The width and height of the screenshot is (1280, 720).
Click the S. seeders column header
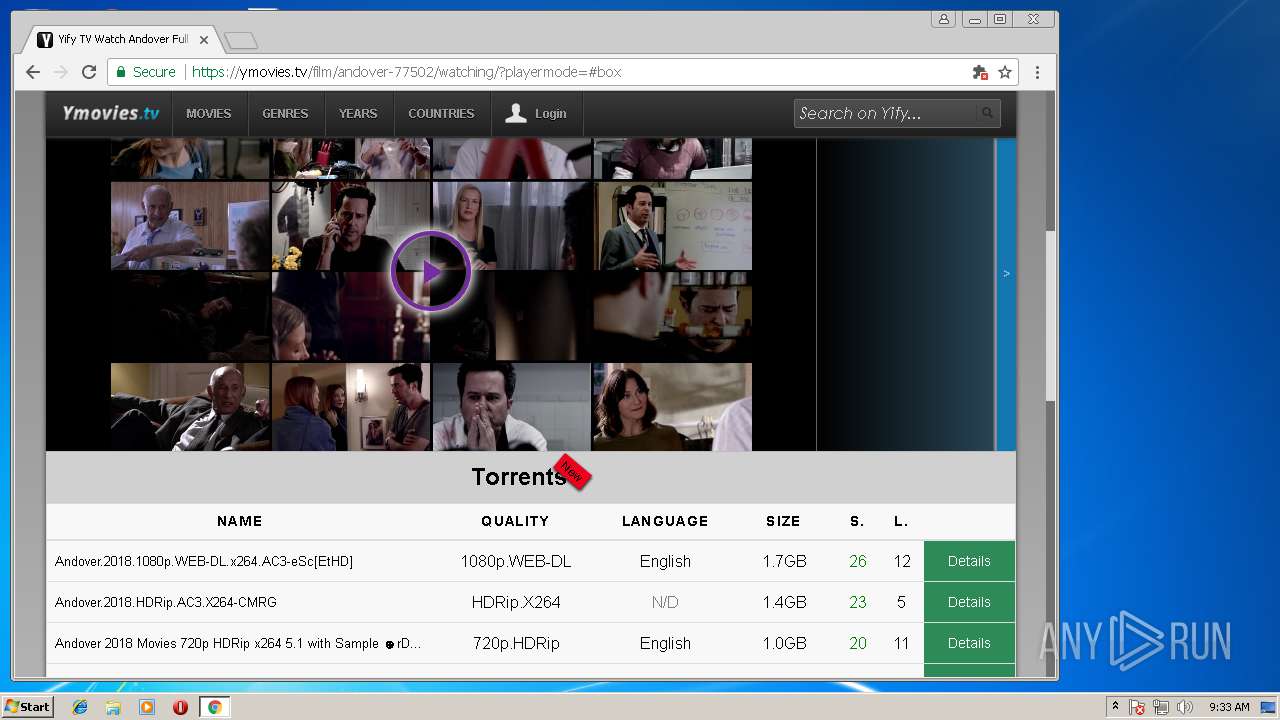[x=857, y=521]
